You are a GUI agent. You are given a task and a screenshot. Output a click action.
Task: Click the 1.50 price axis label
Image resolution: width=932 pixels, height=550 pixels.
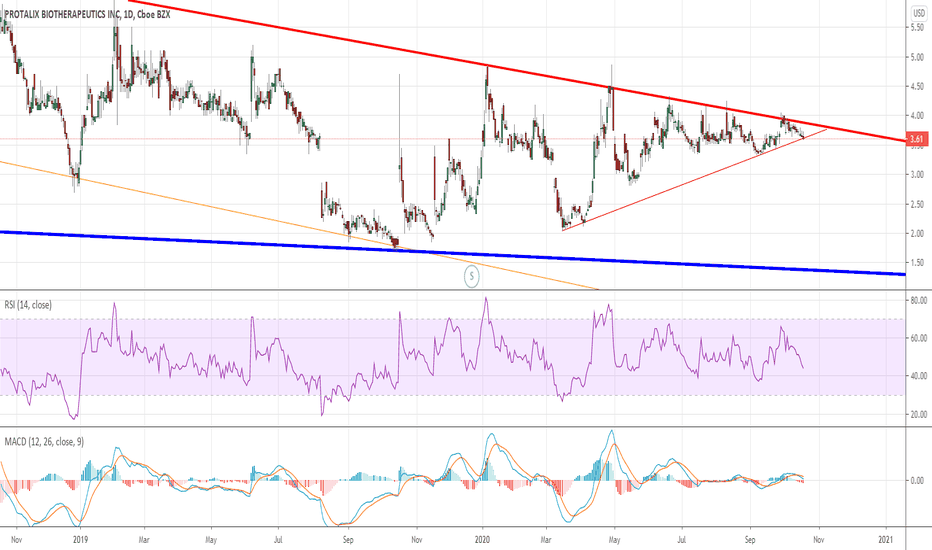(x=918, y=263)
